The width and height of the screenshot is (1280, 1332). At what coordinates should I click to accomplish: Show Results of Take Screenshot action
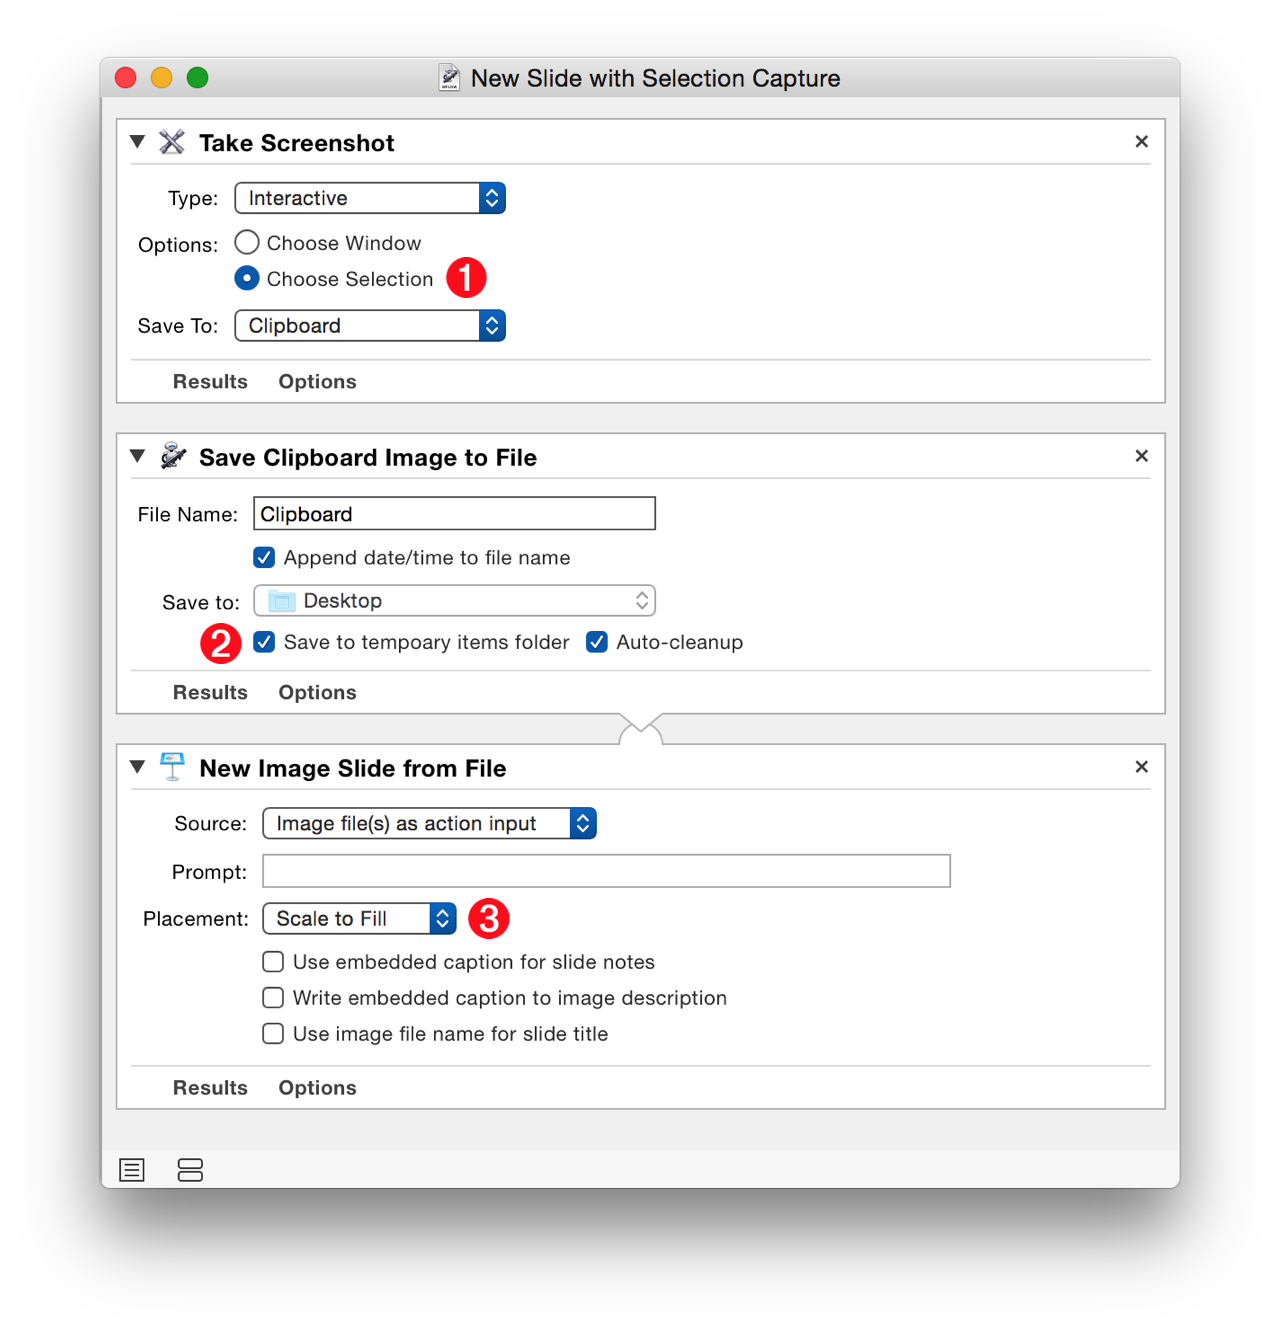[x=210, y=382]
